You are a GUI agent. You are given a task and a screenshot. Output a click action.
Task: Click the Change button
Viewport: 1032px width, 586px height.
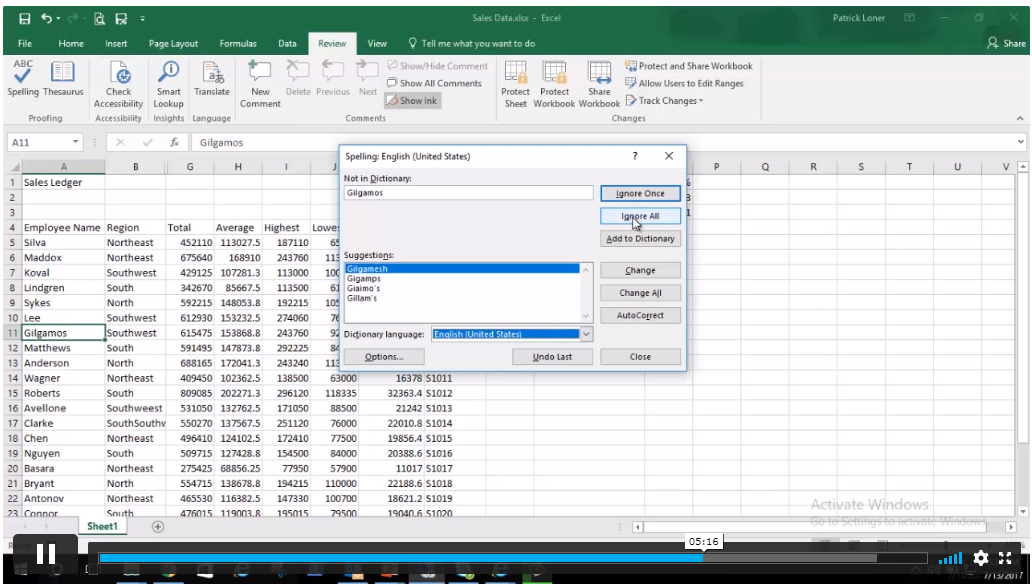coord(640,271)
